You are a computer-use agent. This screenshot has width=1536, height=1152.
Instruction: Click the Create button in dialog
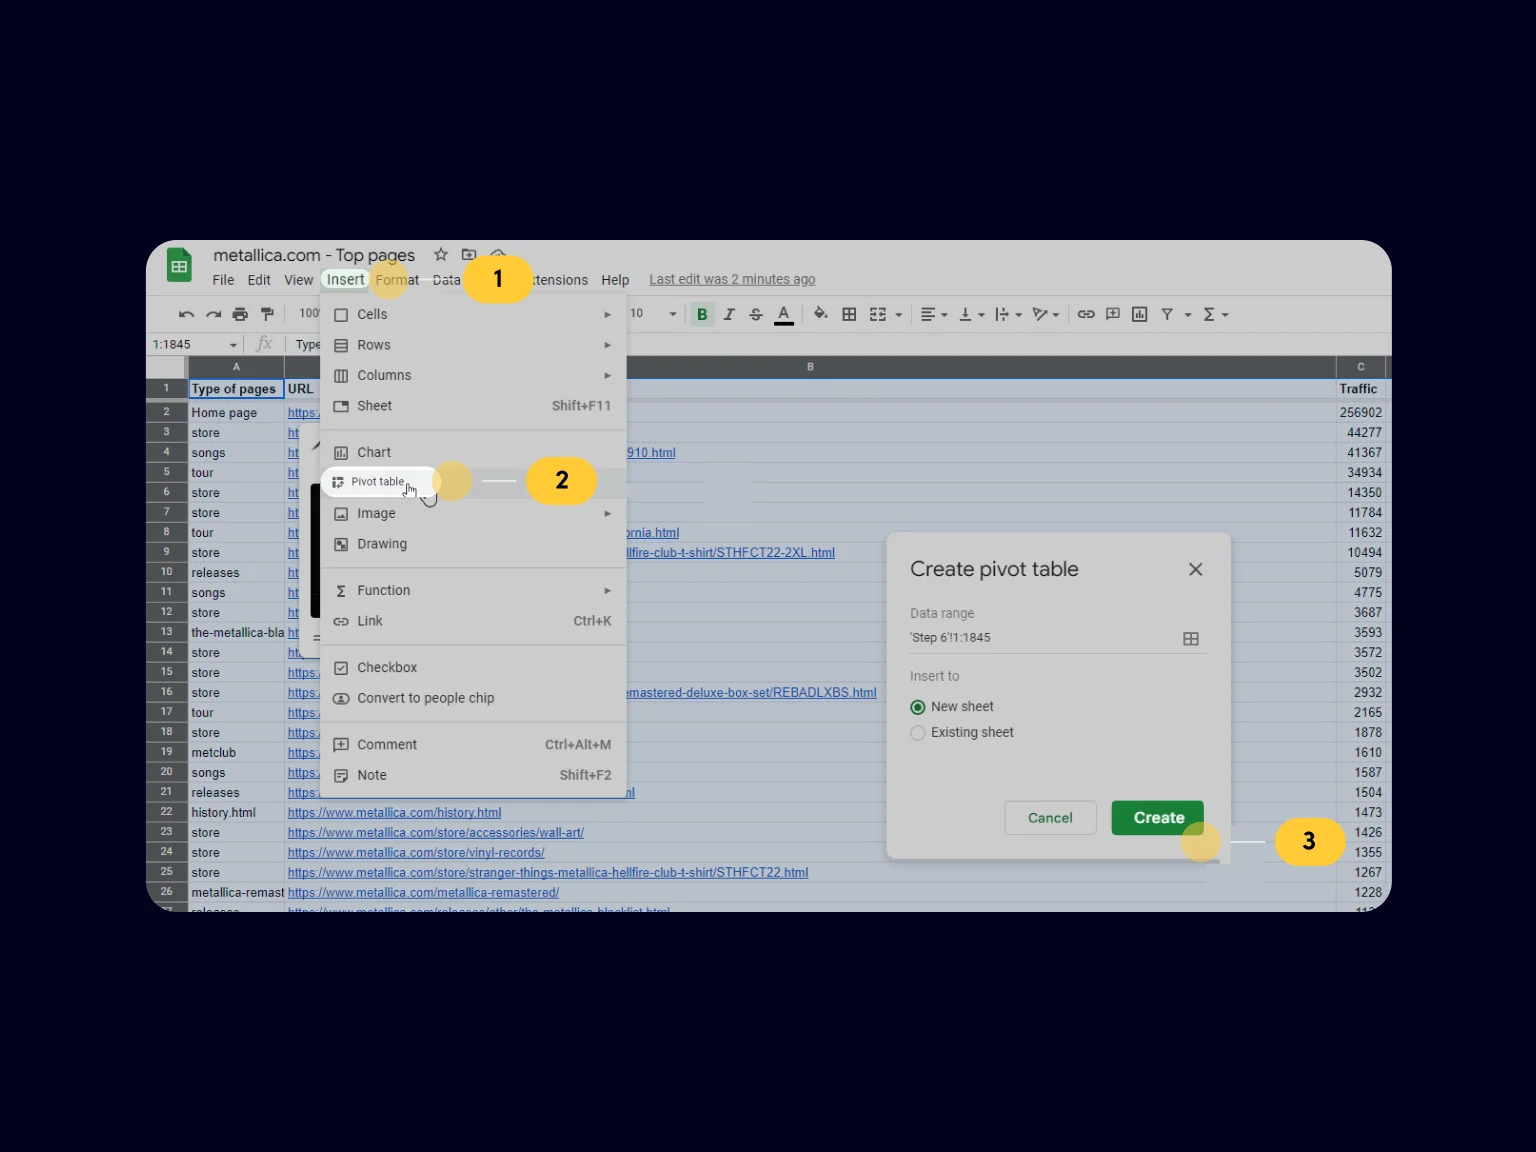tap(1158, 818)
